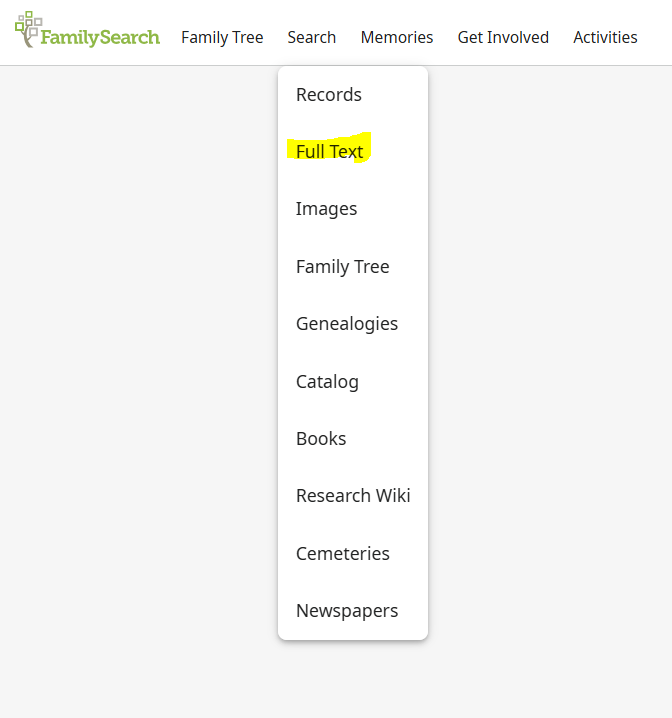Open the Get Involved navigation menu
Screen dimensions: 672x718
click(x=503, y=37)
